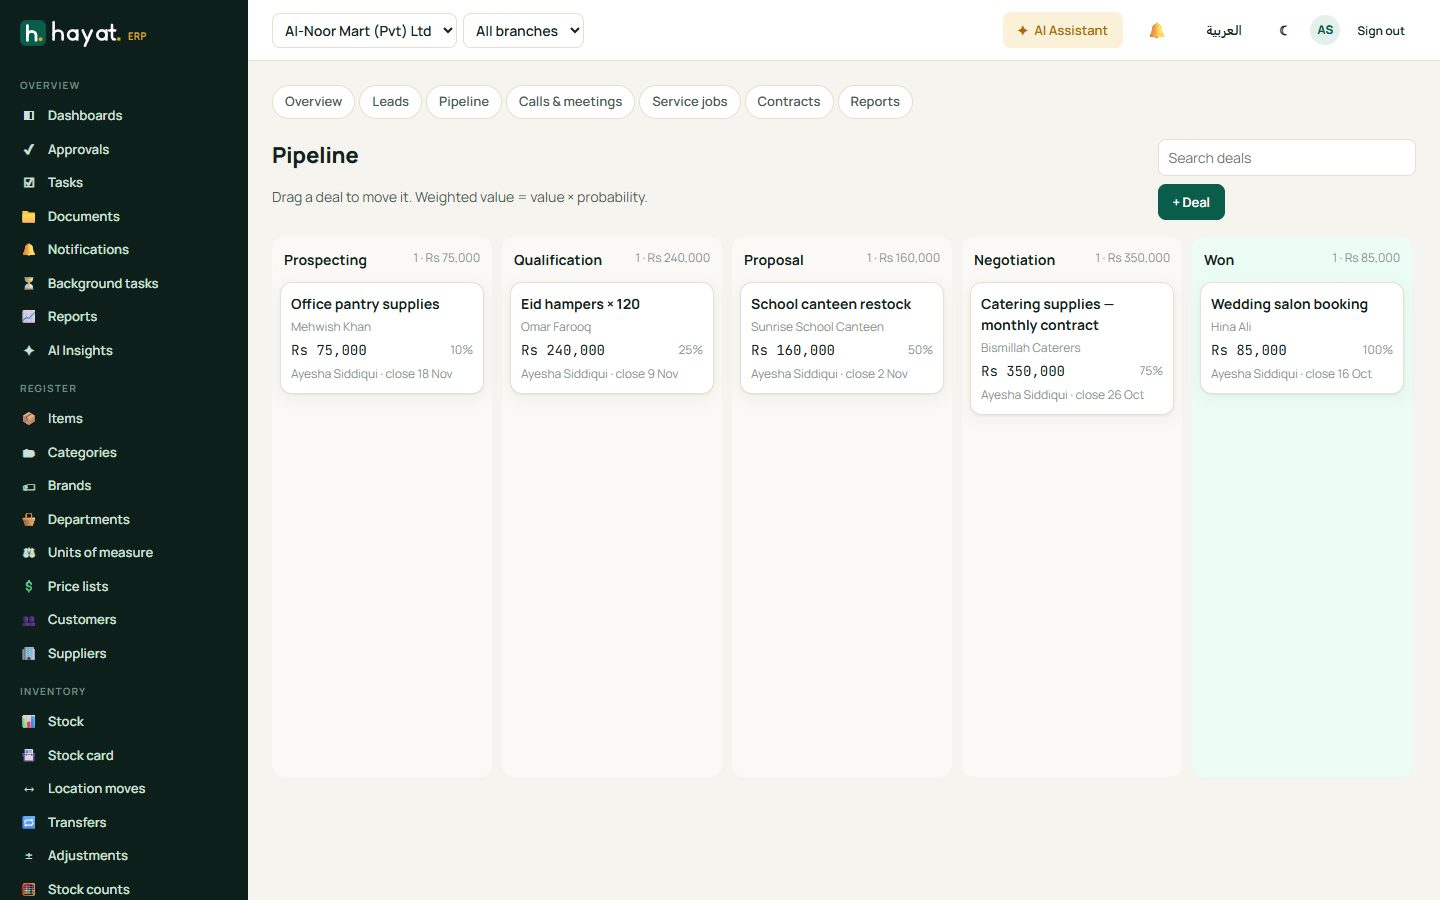This screenshot has height=900, width=1440.
Task: Open Adjustments in the sidebar
Action: (87, 856)
